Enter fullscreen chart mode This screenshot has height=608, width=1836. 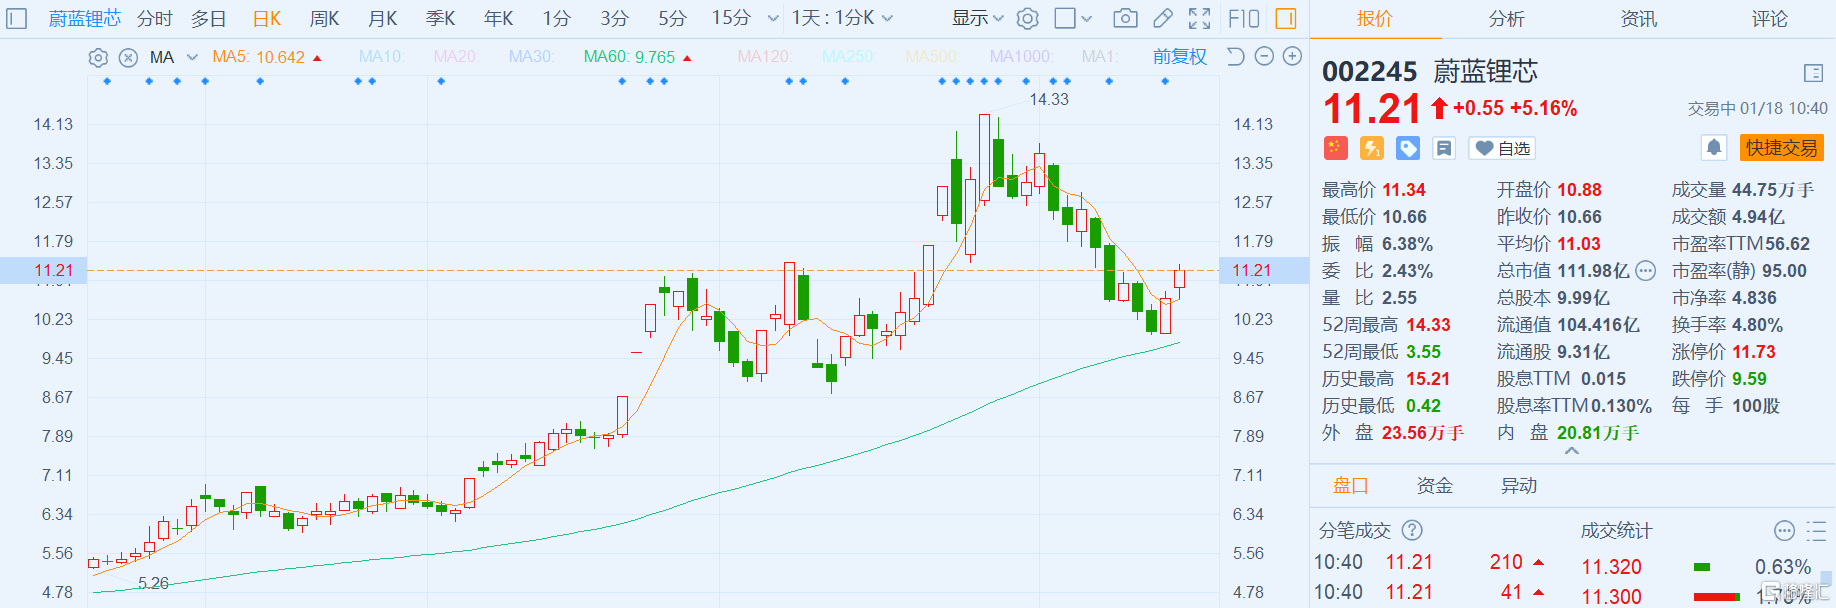(x=1199, y=19)
